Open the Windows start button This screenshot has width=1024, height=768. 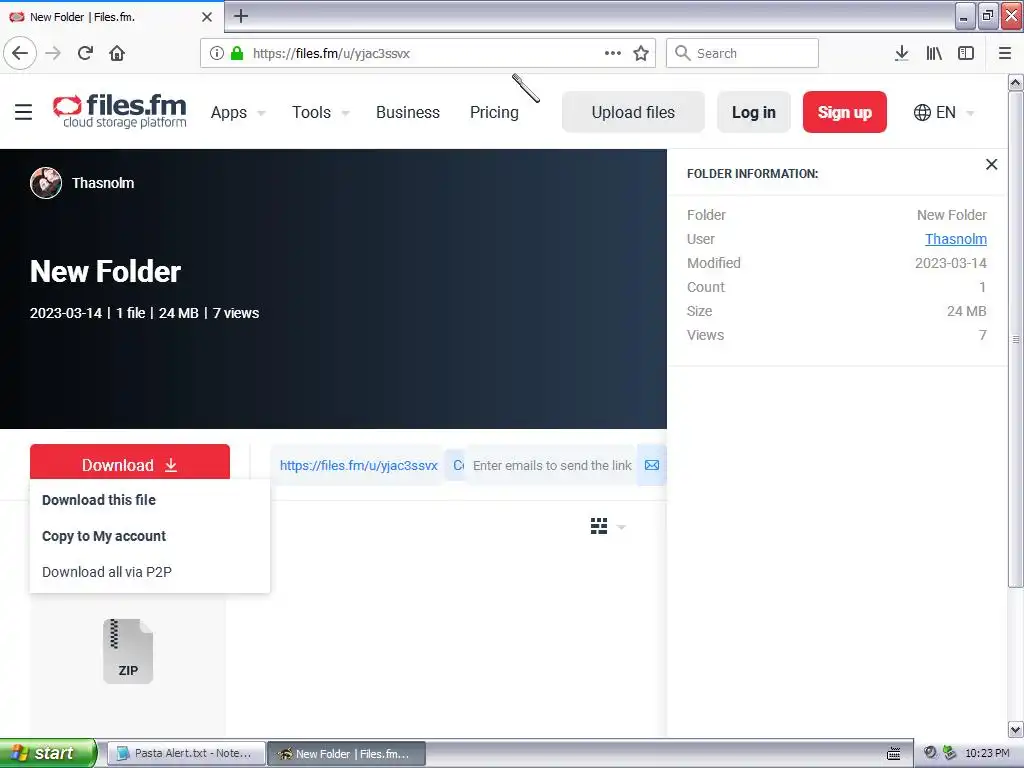pyautogui.click(x=47, y=753)
